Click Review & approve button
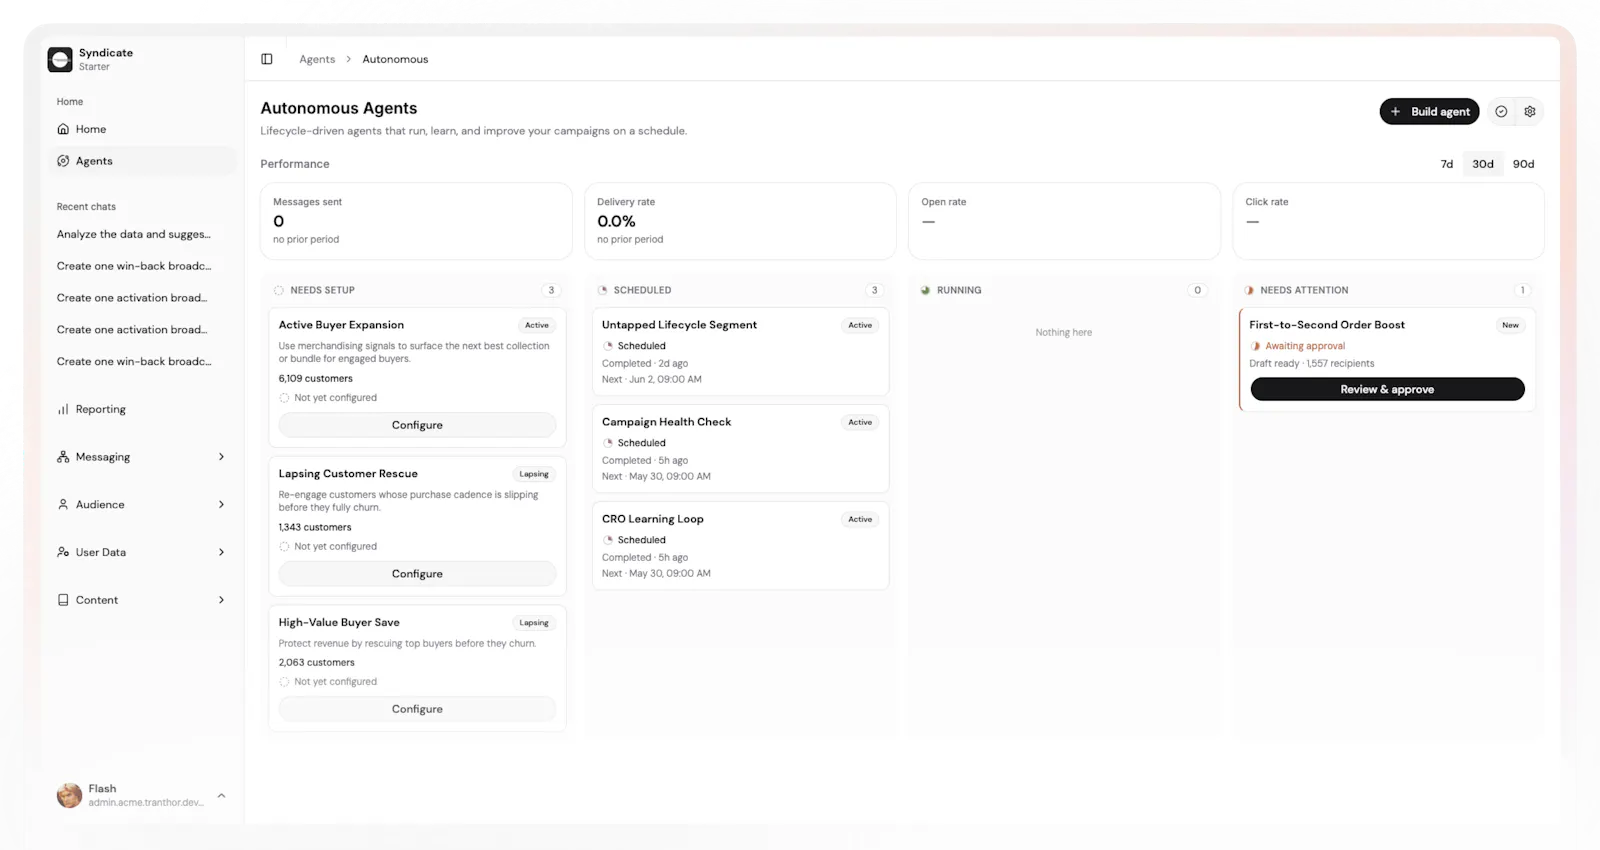 1387,390
